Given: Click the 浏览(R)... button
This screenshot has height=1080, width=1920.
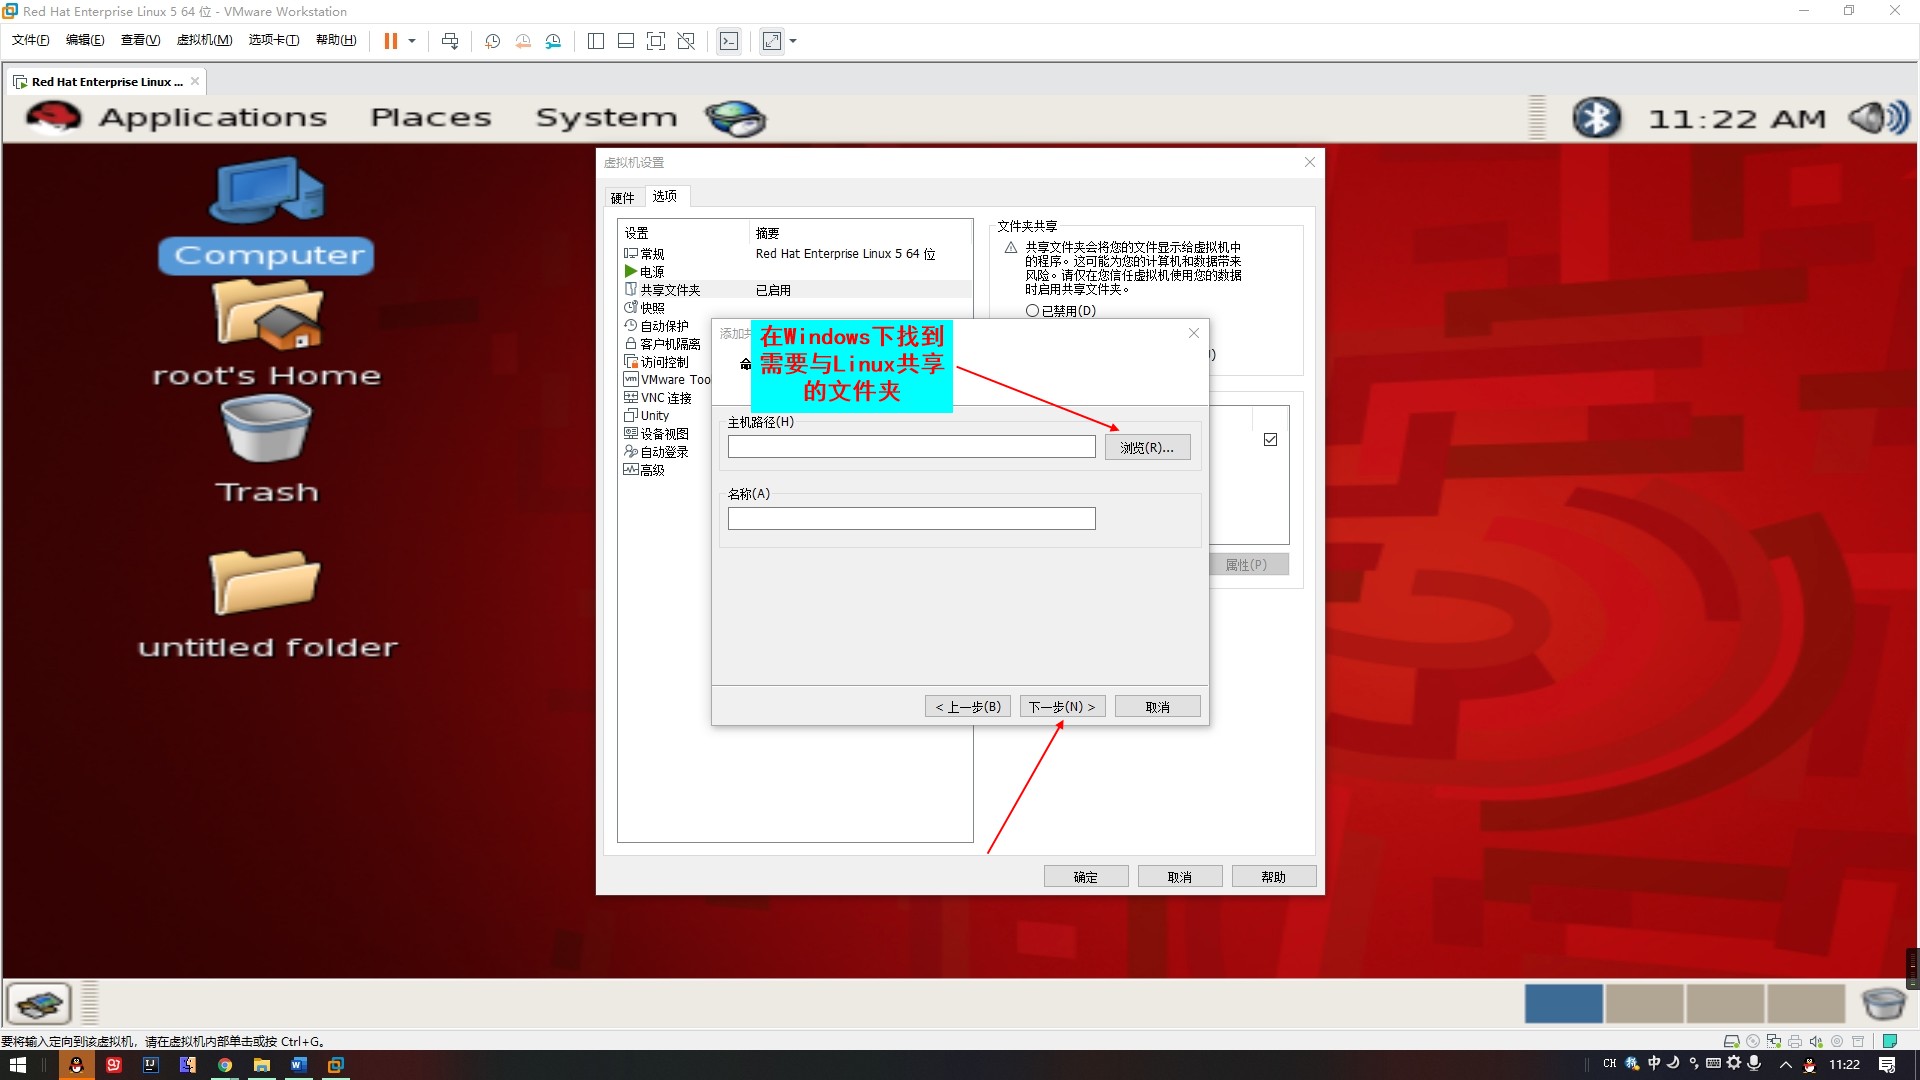Looking at the screenshot, I should pos(1147,447).
